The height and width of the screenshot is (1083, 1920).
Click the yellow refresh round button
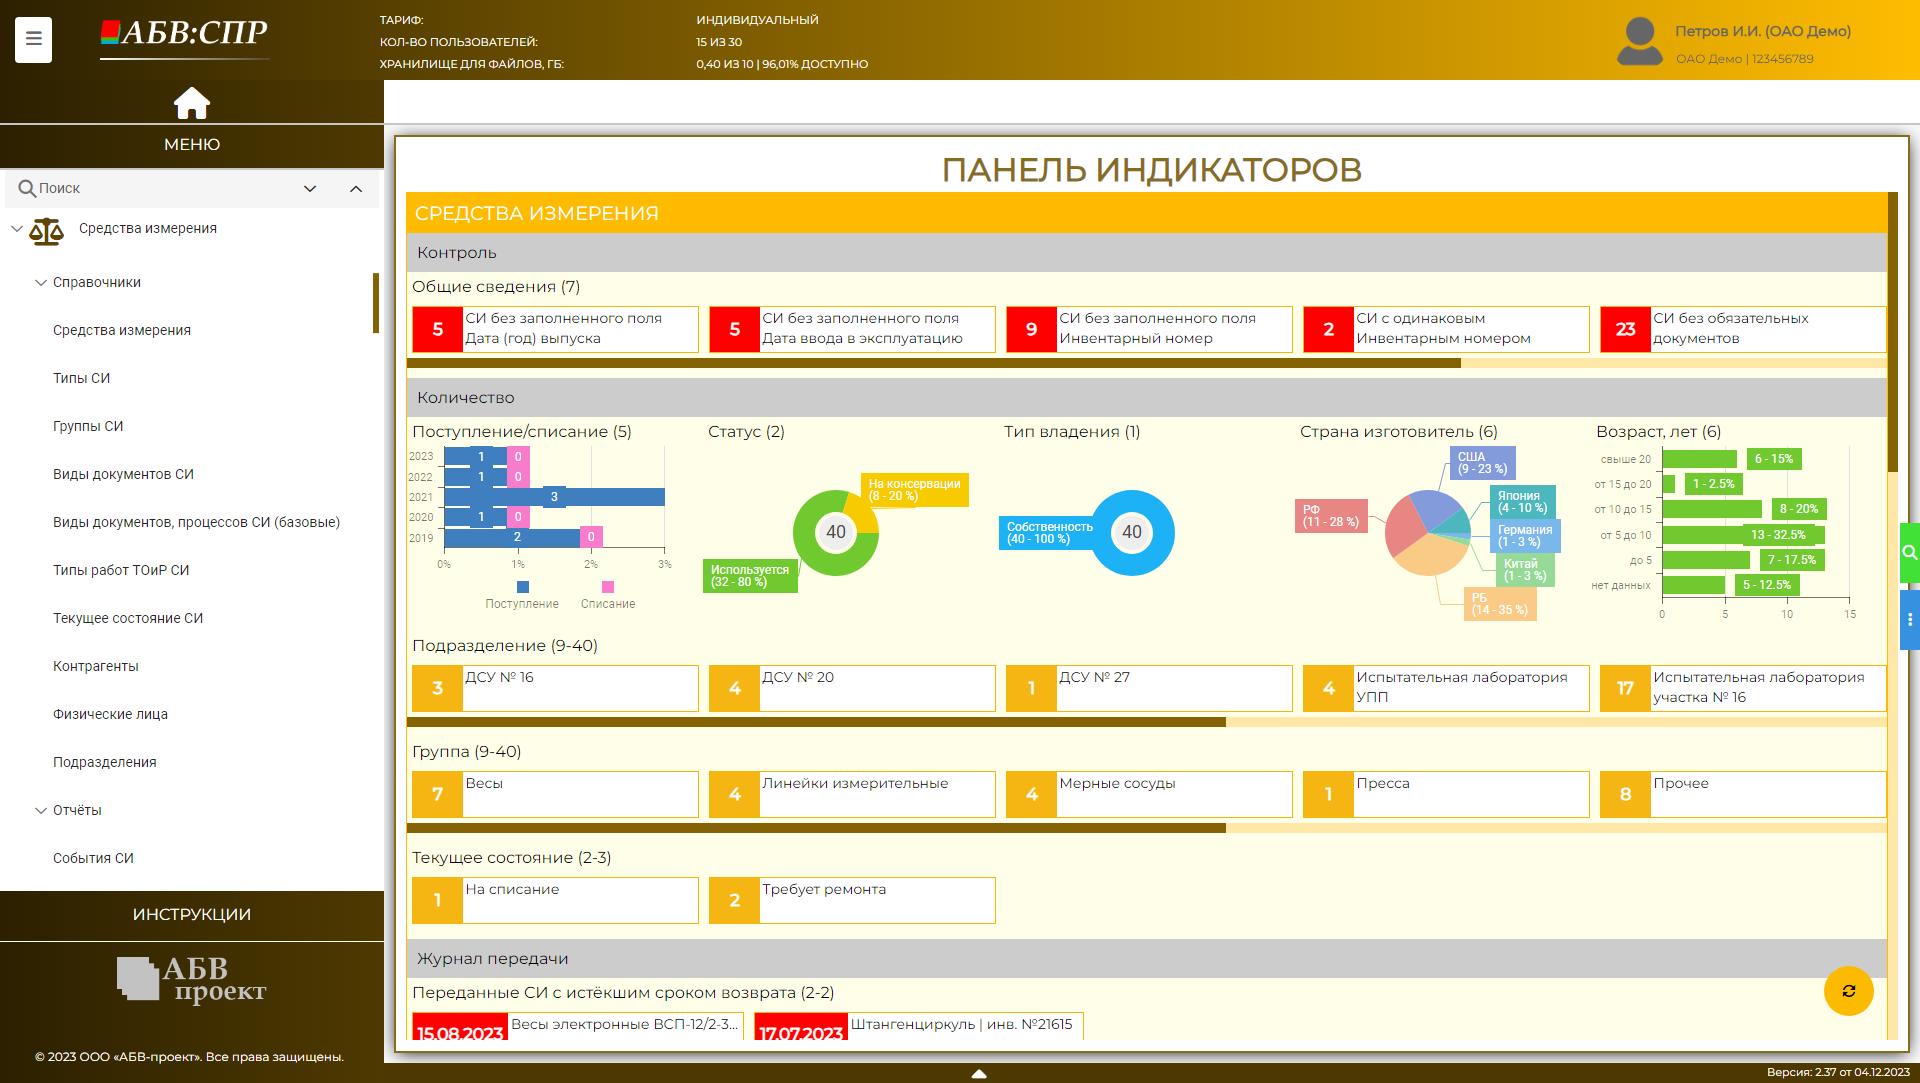[x=1848, y=991]
